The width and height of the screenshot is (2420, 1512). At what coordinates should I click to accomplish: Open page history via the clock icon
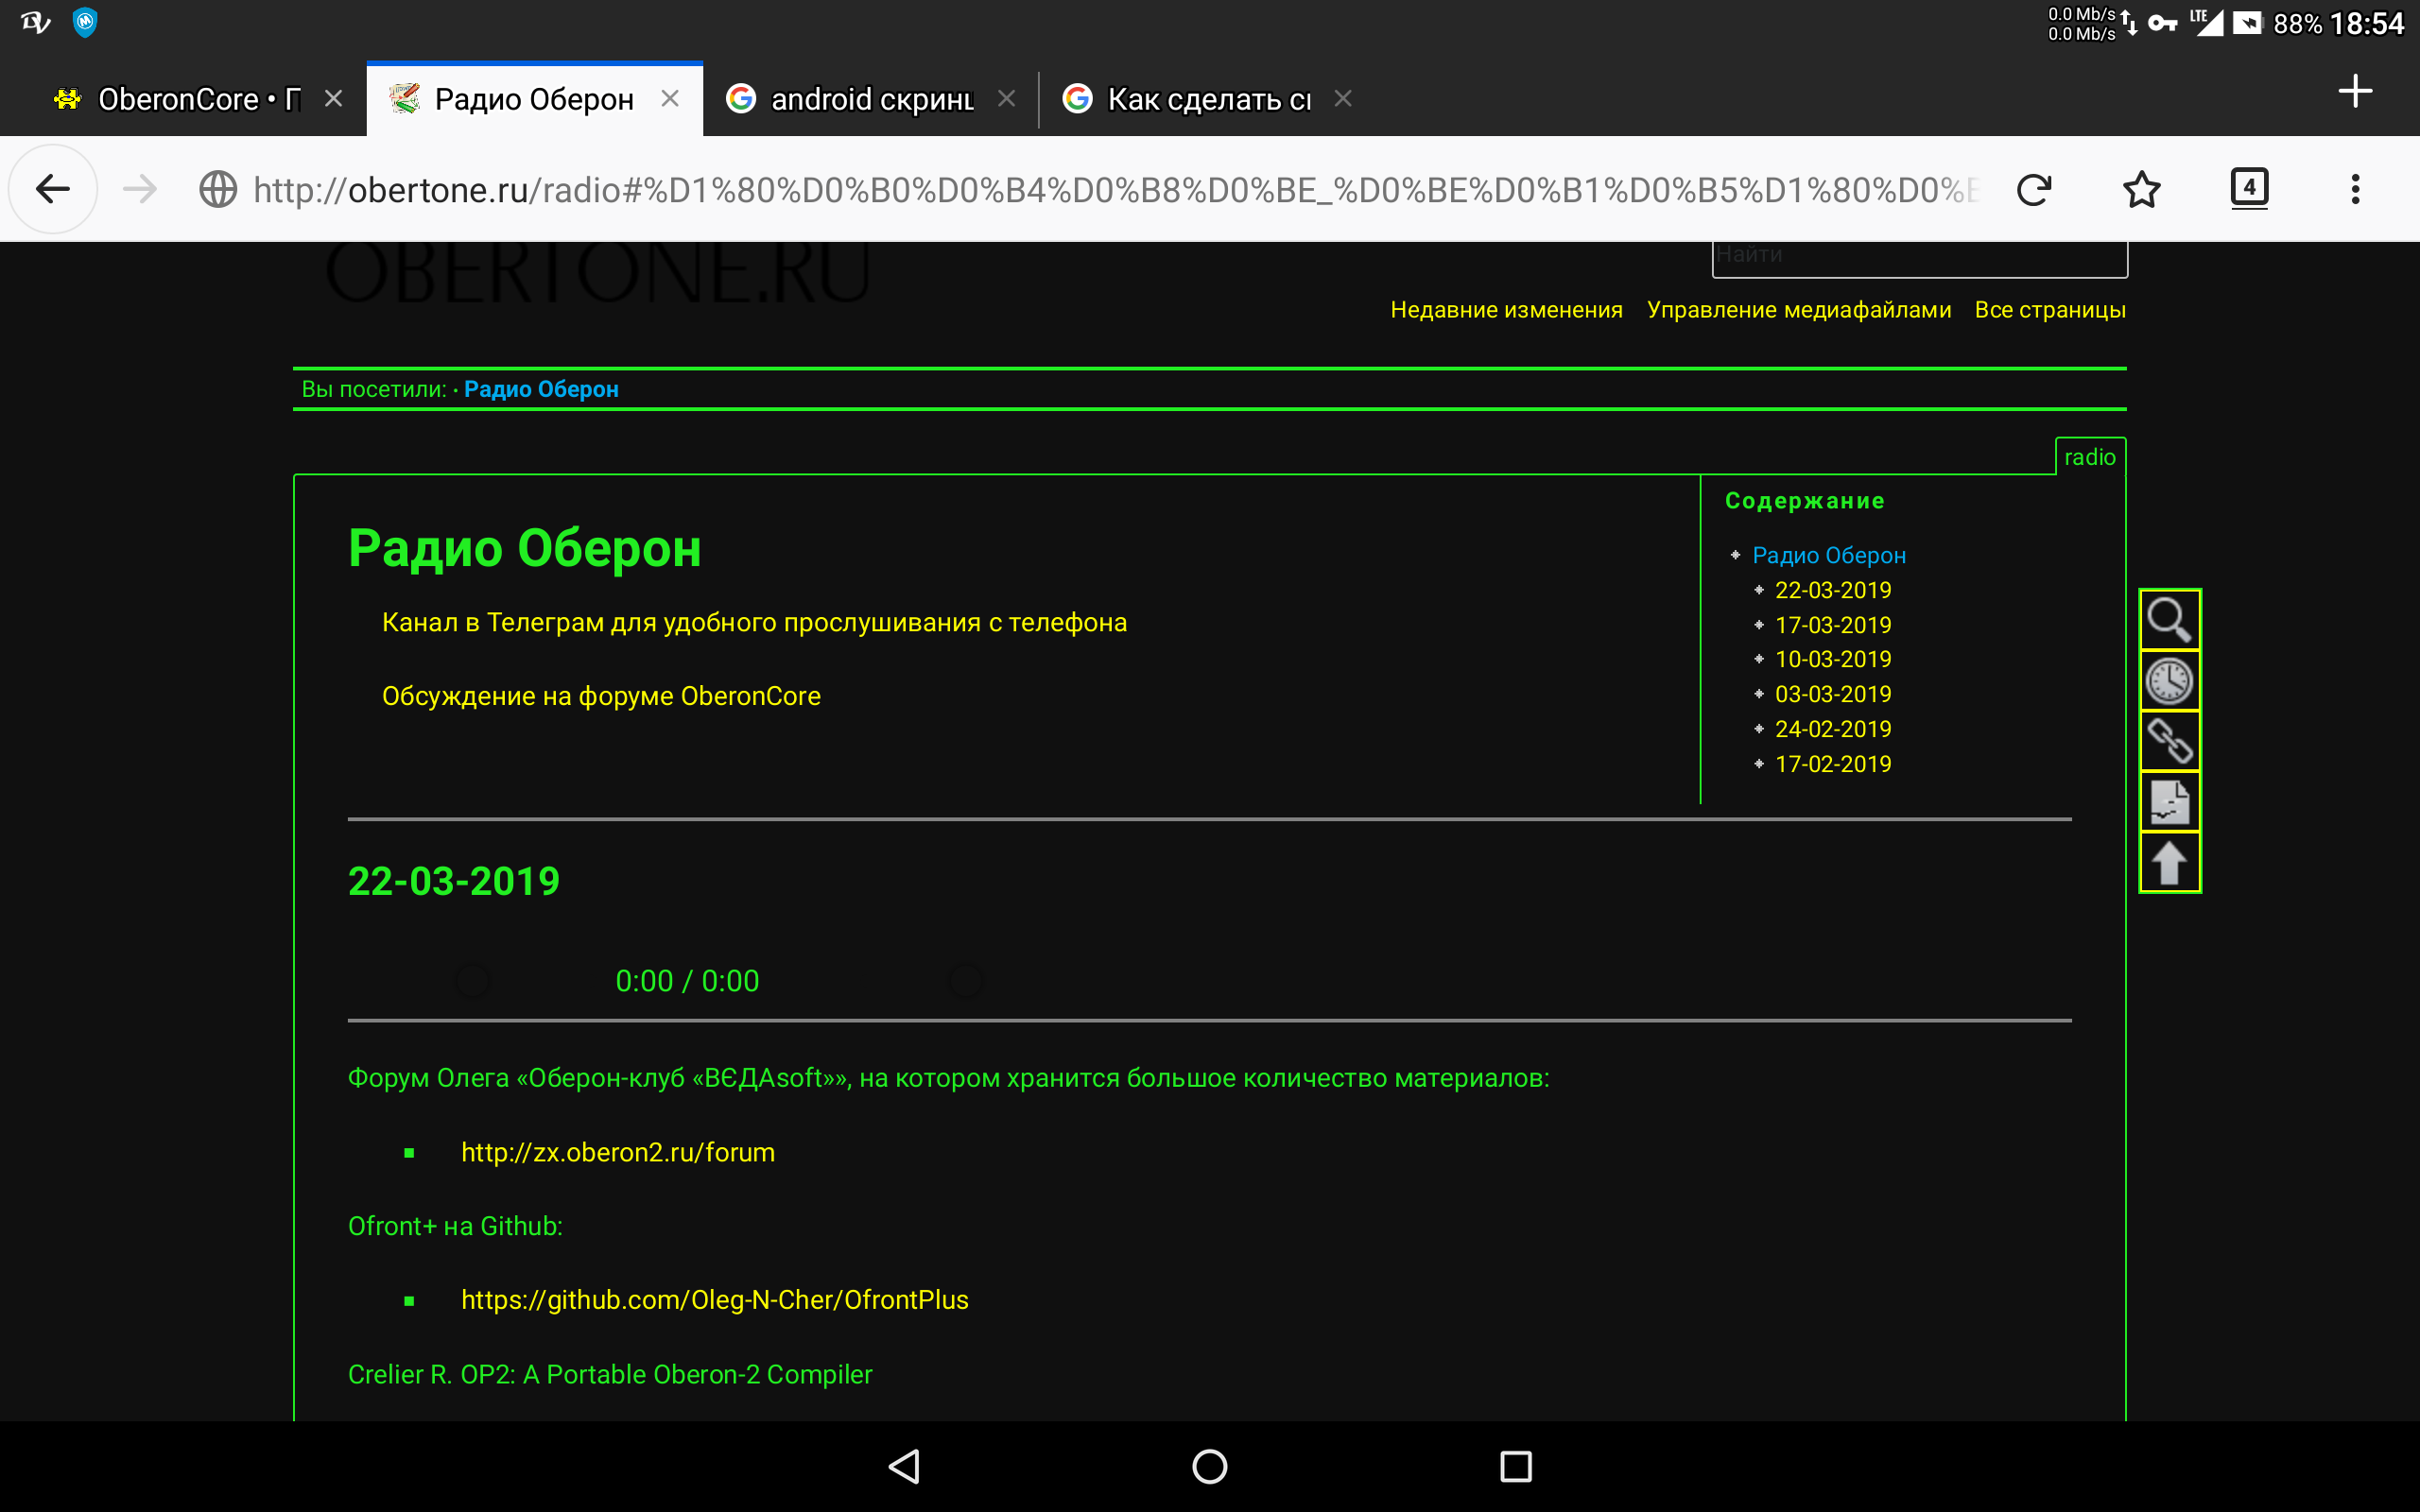(x=2168, y=681)
